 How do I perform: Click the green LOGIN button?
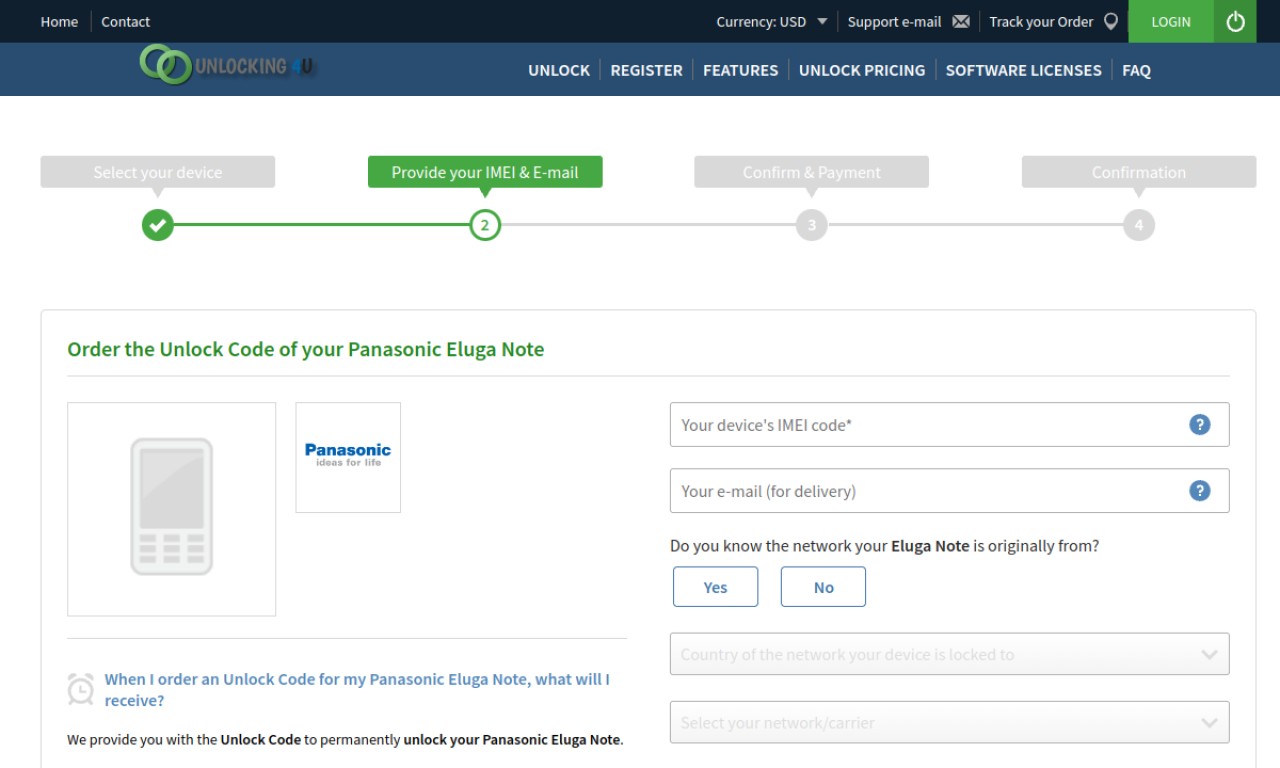(x=1171, y=21)
